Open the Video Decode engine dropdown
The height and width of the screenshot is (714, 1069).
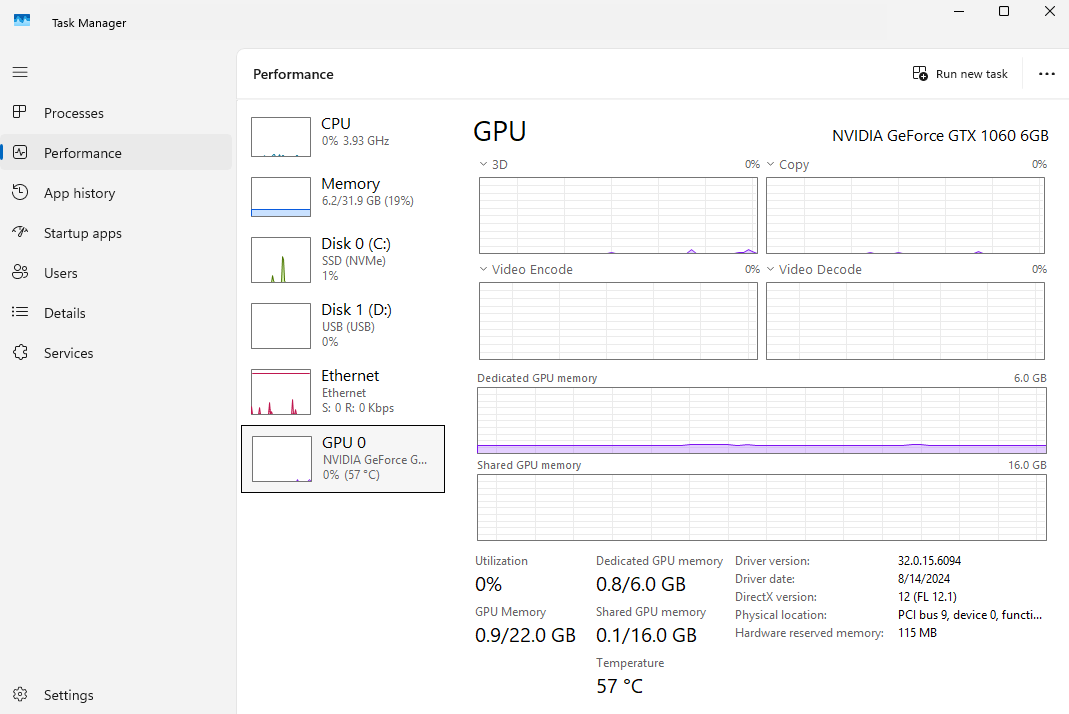click(770, 269)
